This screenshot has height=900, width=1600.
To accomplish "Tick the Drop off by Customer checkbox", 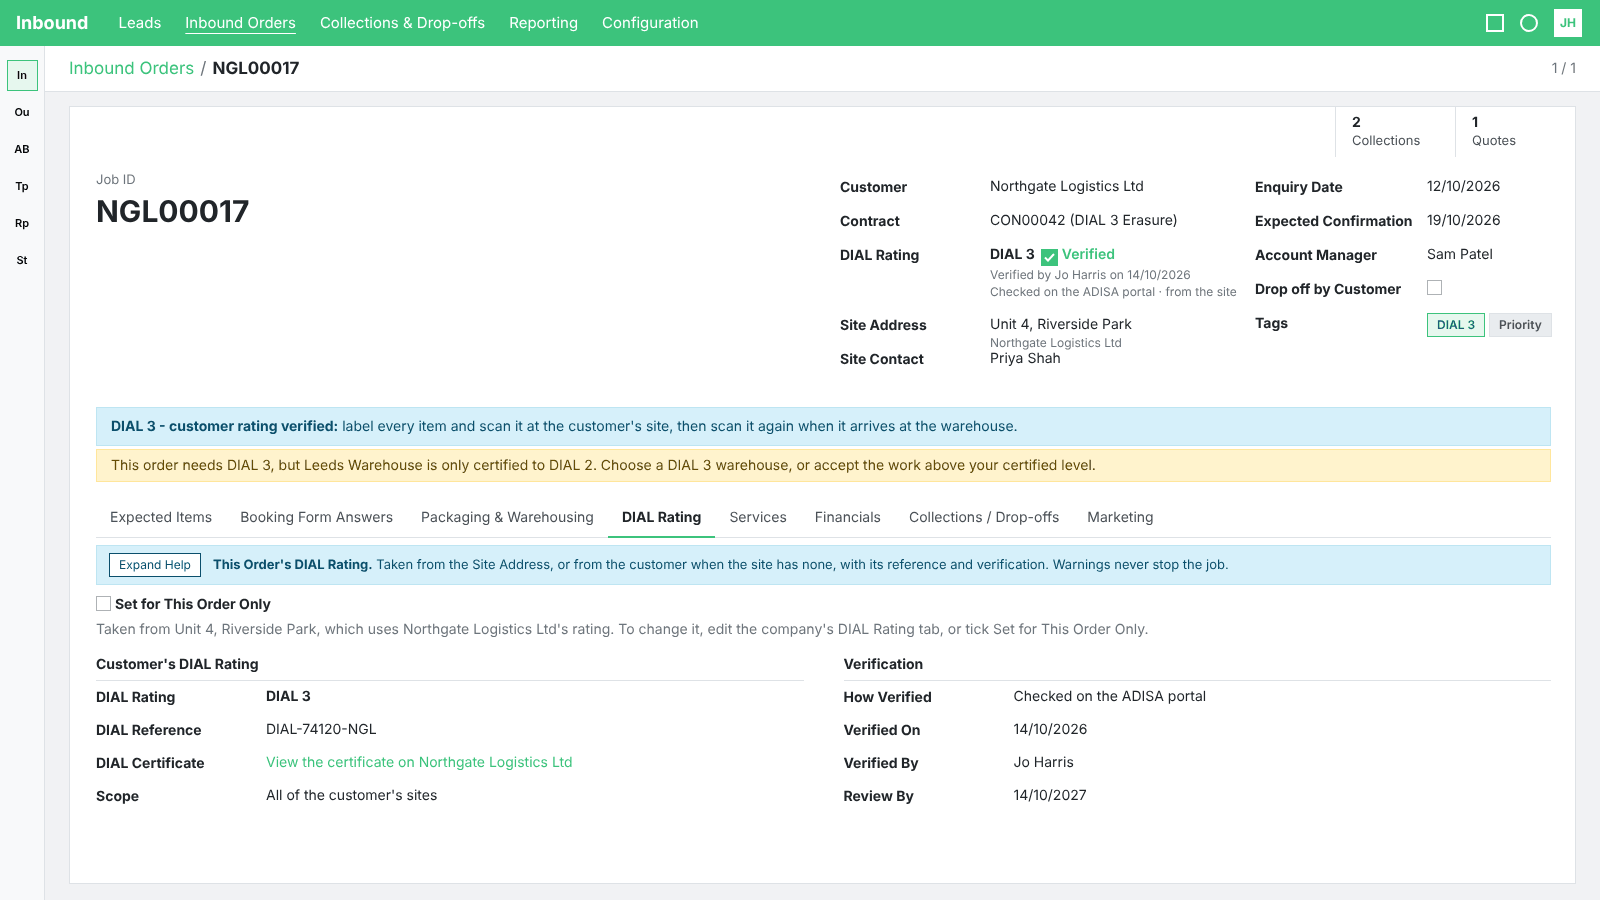I will pyautogui.click(x=1434, y=288).
